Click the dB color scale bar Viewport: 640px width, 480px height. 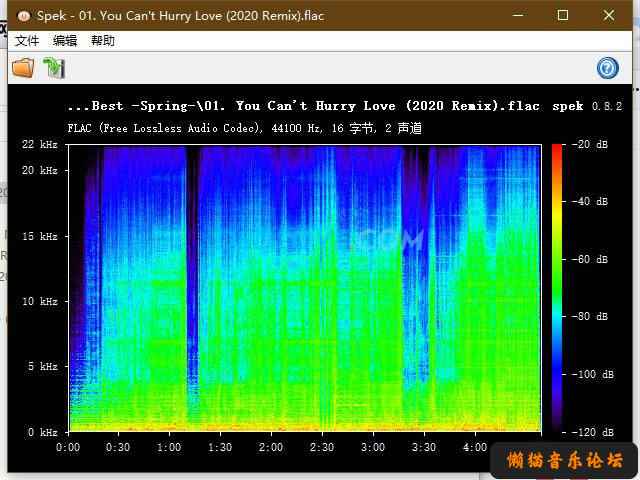click(557, 288)
